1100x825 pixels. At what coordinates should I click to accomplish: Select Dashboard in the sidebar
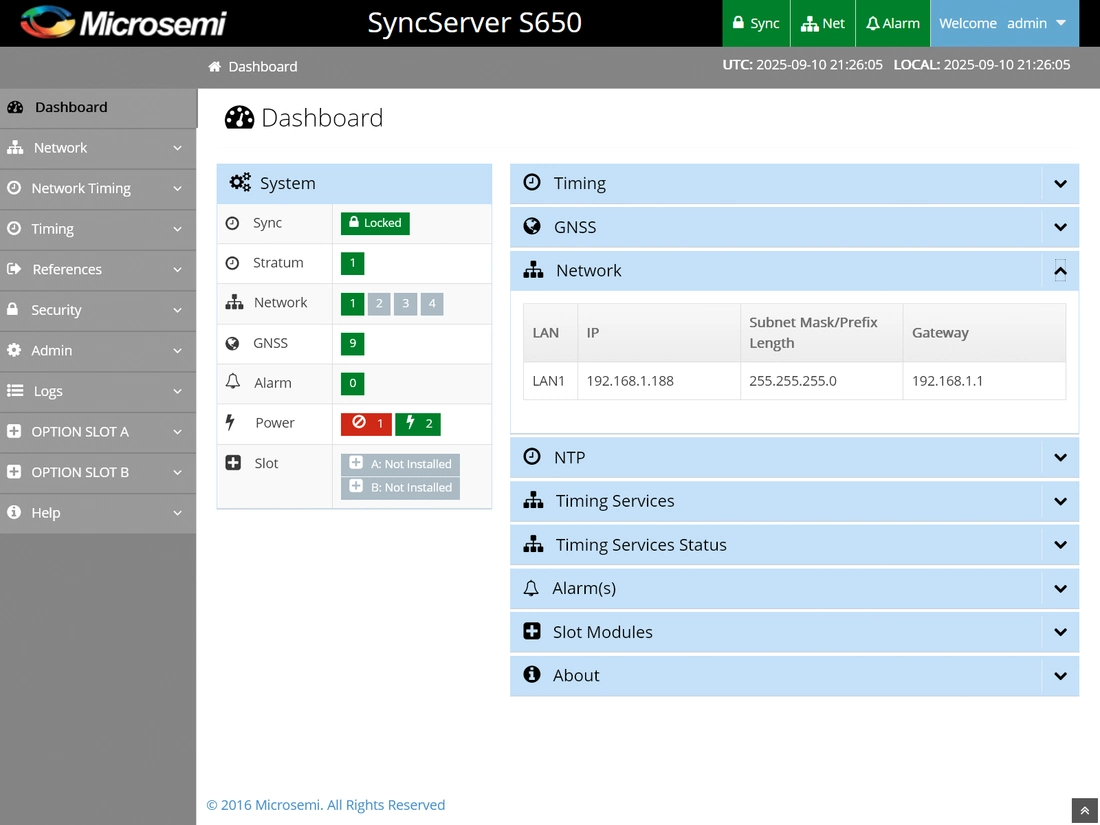click(98, 107)
